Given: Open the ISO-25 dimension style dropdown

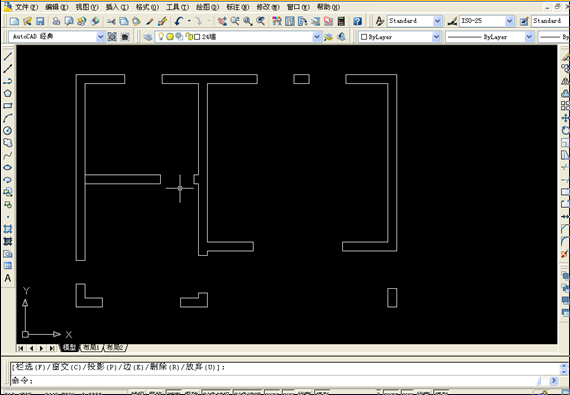Looking at the screenshot, I should 510,21.
